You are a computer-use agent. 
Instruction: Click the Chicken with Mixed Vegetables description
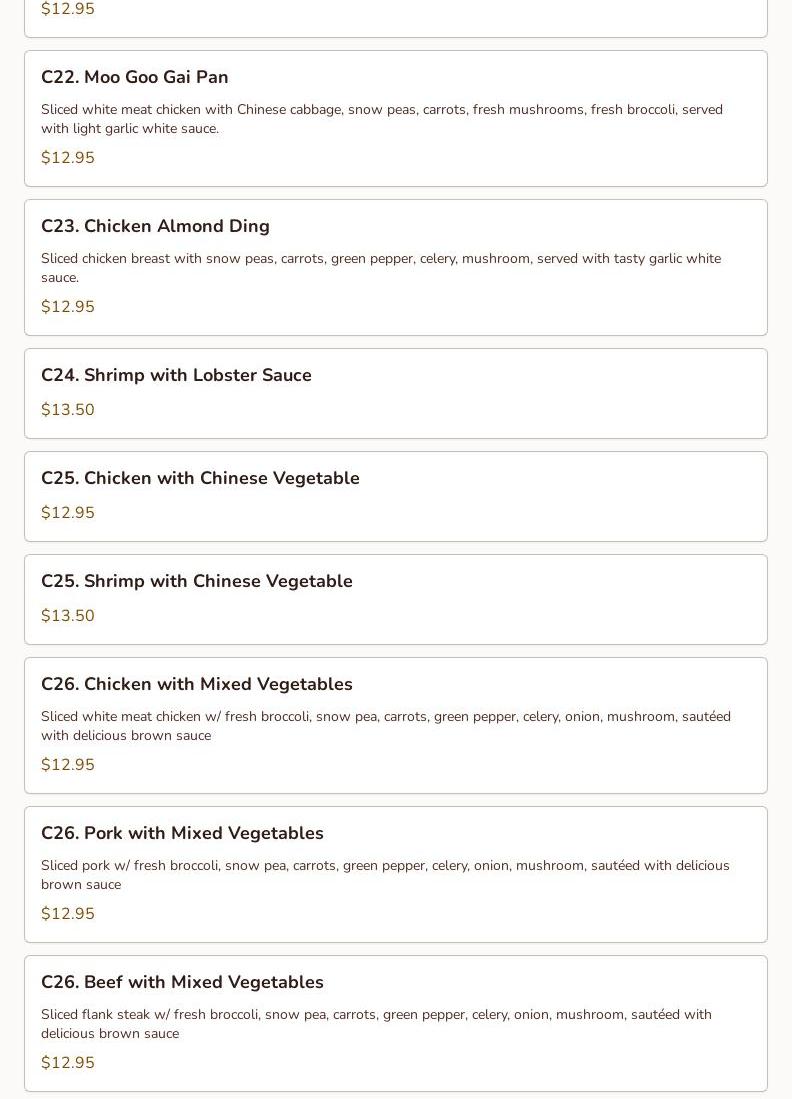(385, 726)
